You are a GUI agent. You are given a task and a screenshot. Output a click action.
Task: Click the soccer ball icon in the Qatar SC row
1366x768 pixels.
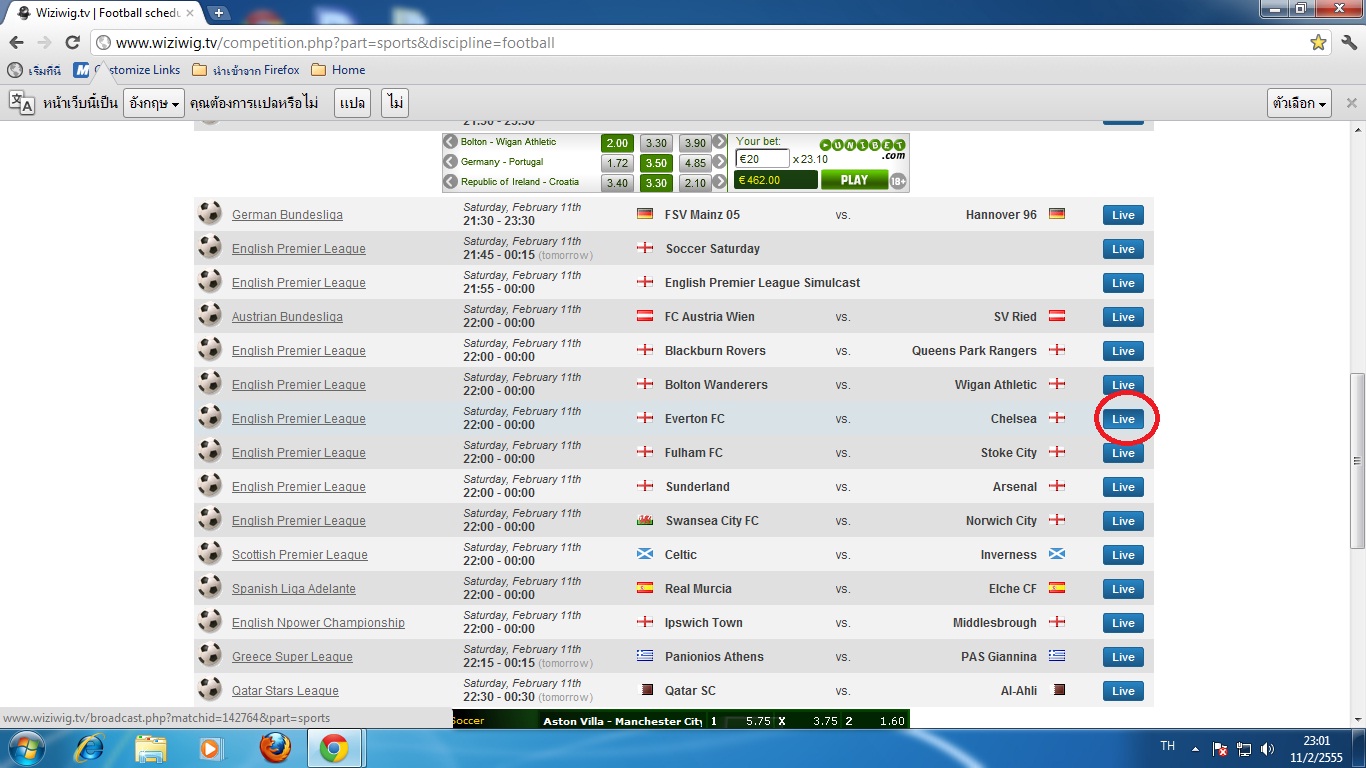click(210, 690)
